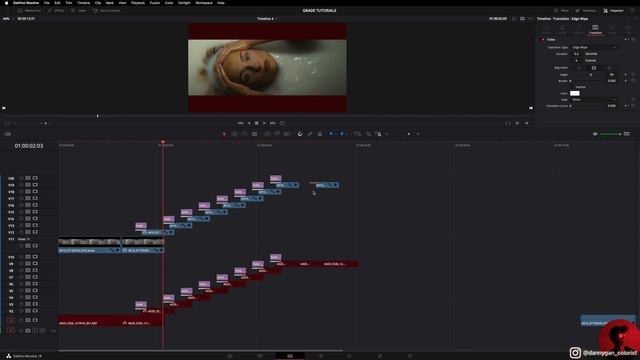Viewport: 640px width, 360px height.
Task: Click the playhead at top of ruler
Action: point(162,142)
